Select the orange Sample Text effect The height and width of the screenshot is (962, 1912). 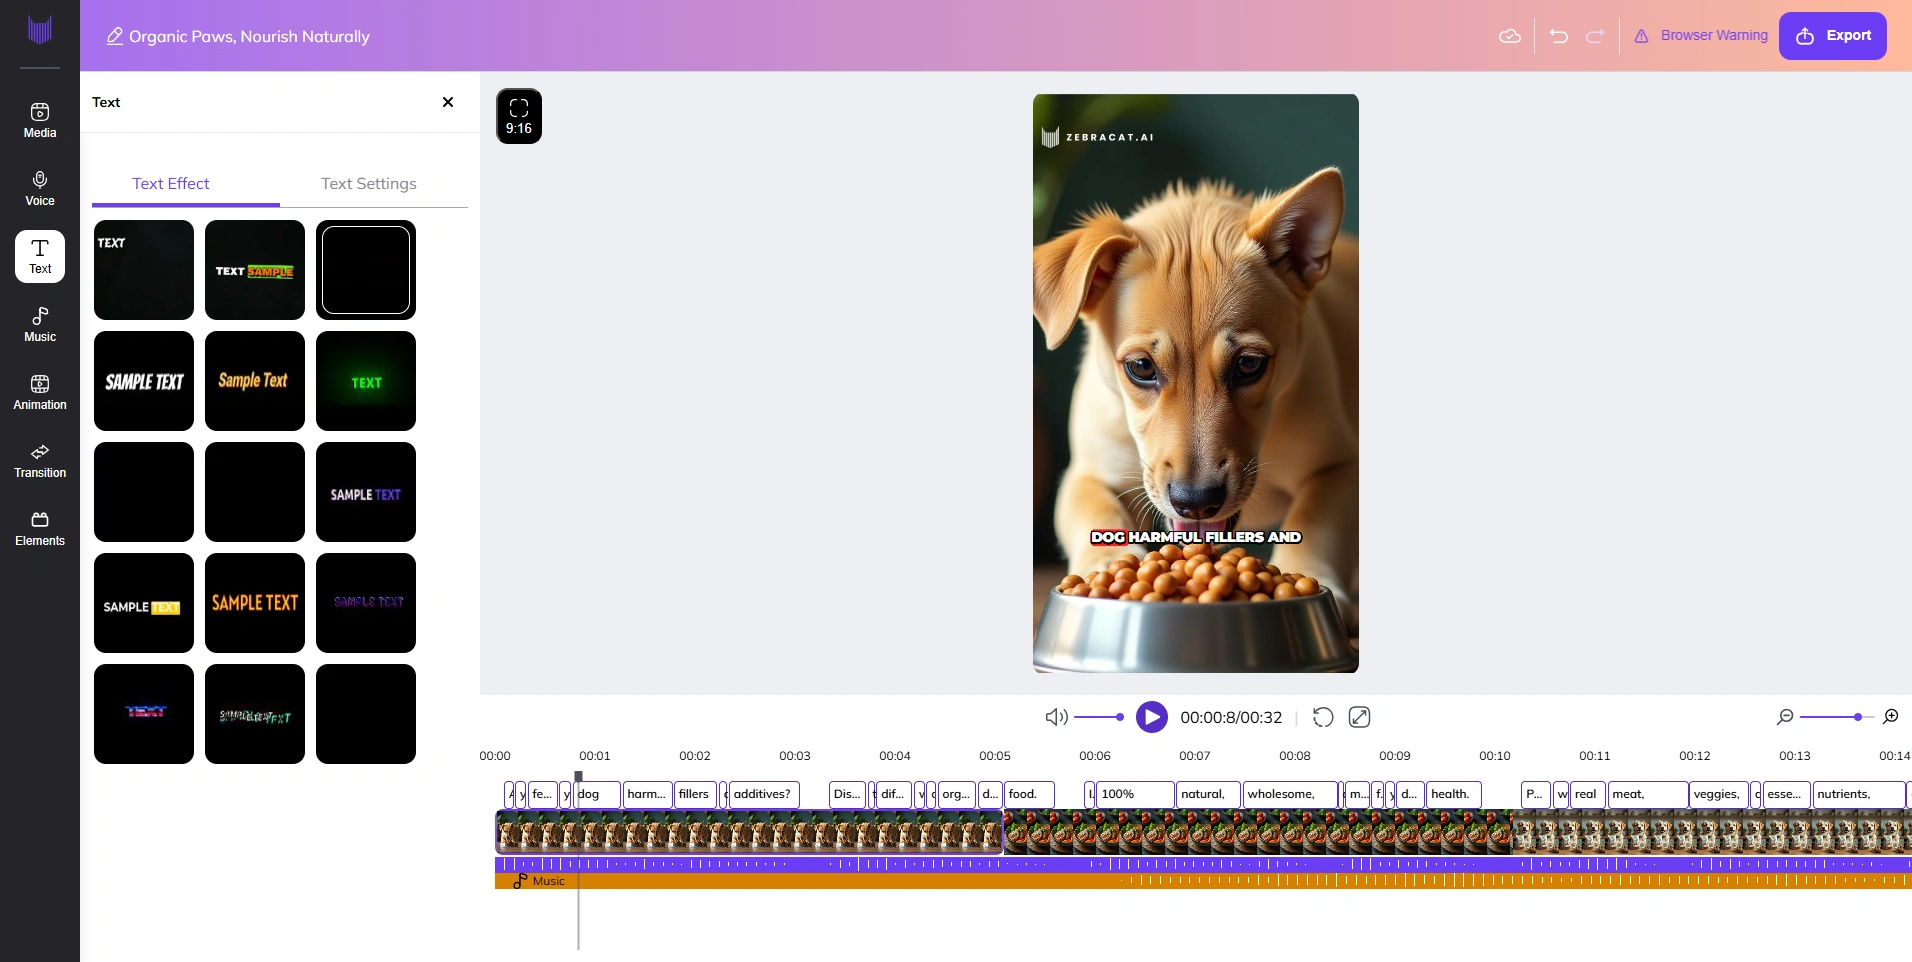point(255,381)
